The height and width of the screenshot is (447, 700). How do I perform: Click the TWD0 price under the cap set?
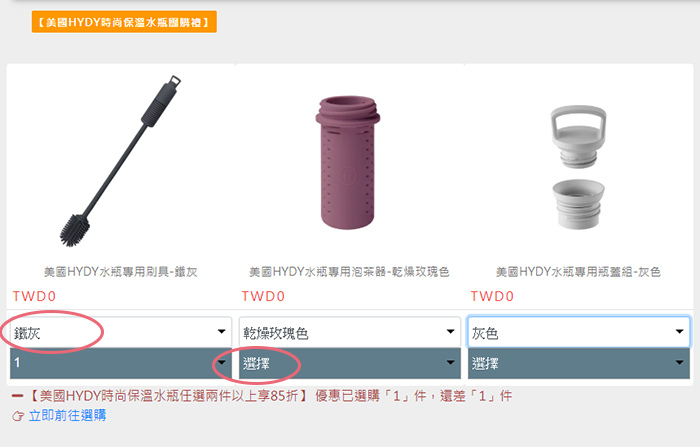tap(492, 296)
